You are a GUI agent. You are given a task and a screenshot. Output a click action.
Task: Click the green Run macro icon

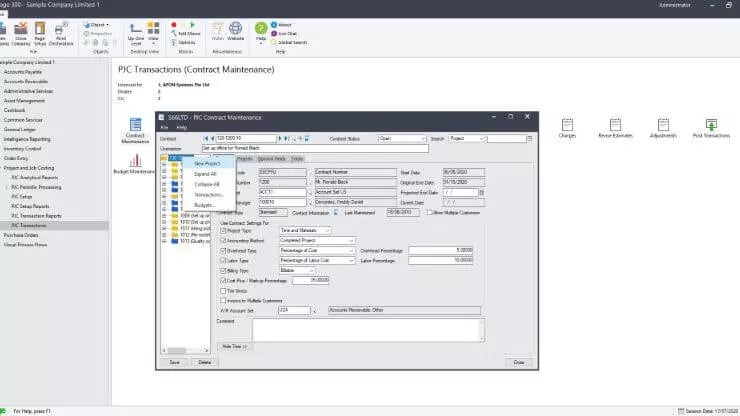[192, 25]
